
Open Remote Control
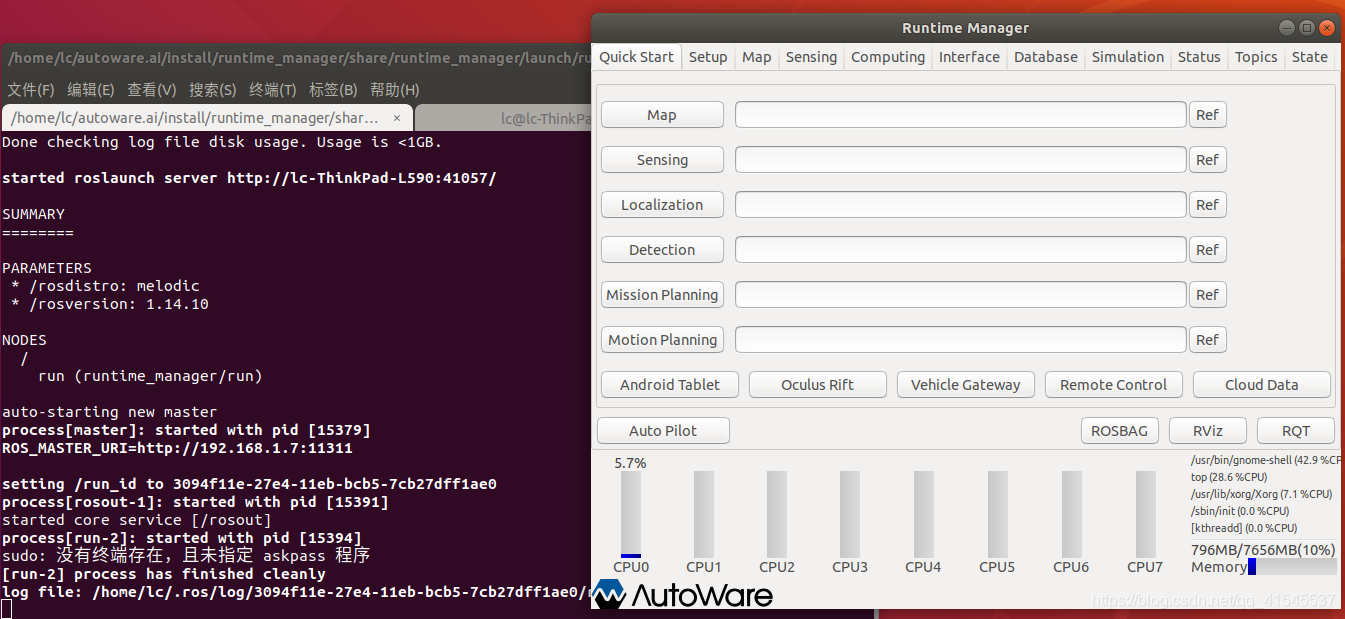point(1114,385)
